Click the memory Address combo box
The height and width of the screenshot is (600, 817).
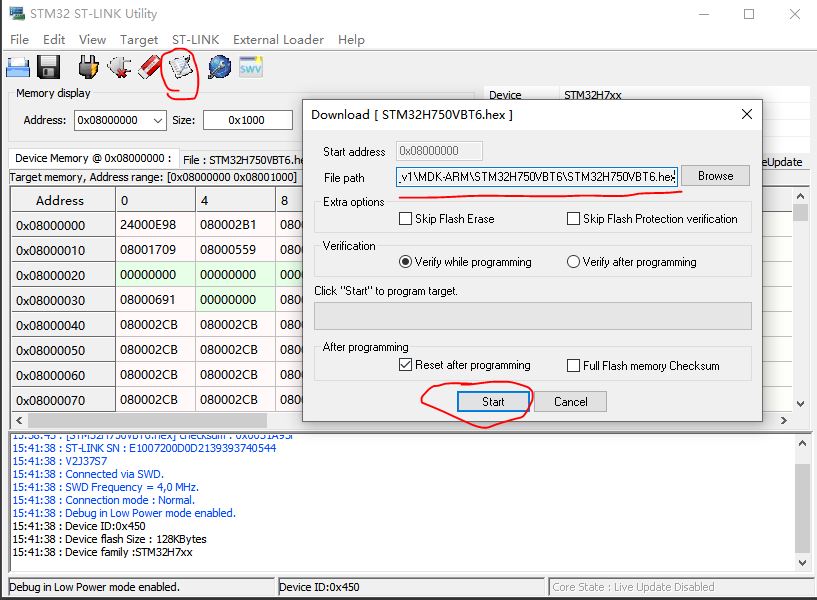pyautogui.click(x=120, y=120)
